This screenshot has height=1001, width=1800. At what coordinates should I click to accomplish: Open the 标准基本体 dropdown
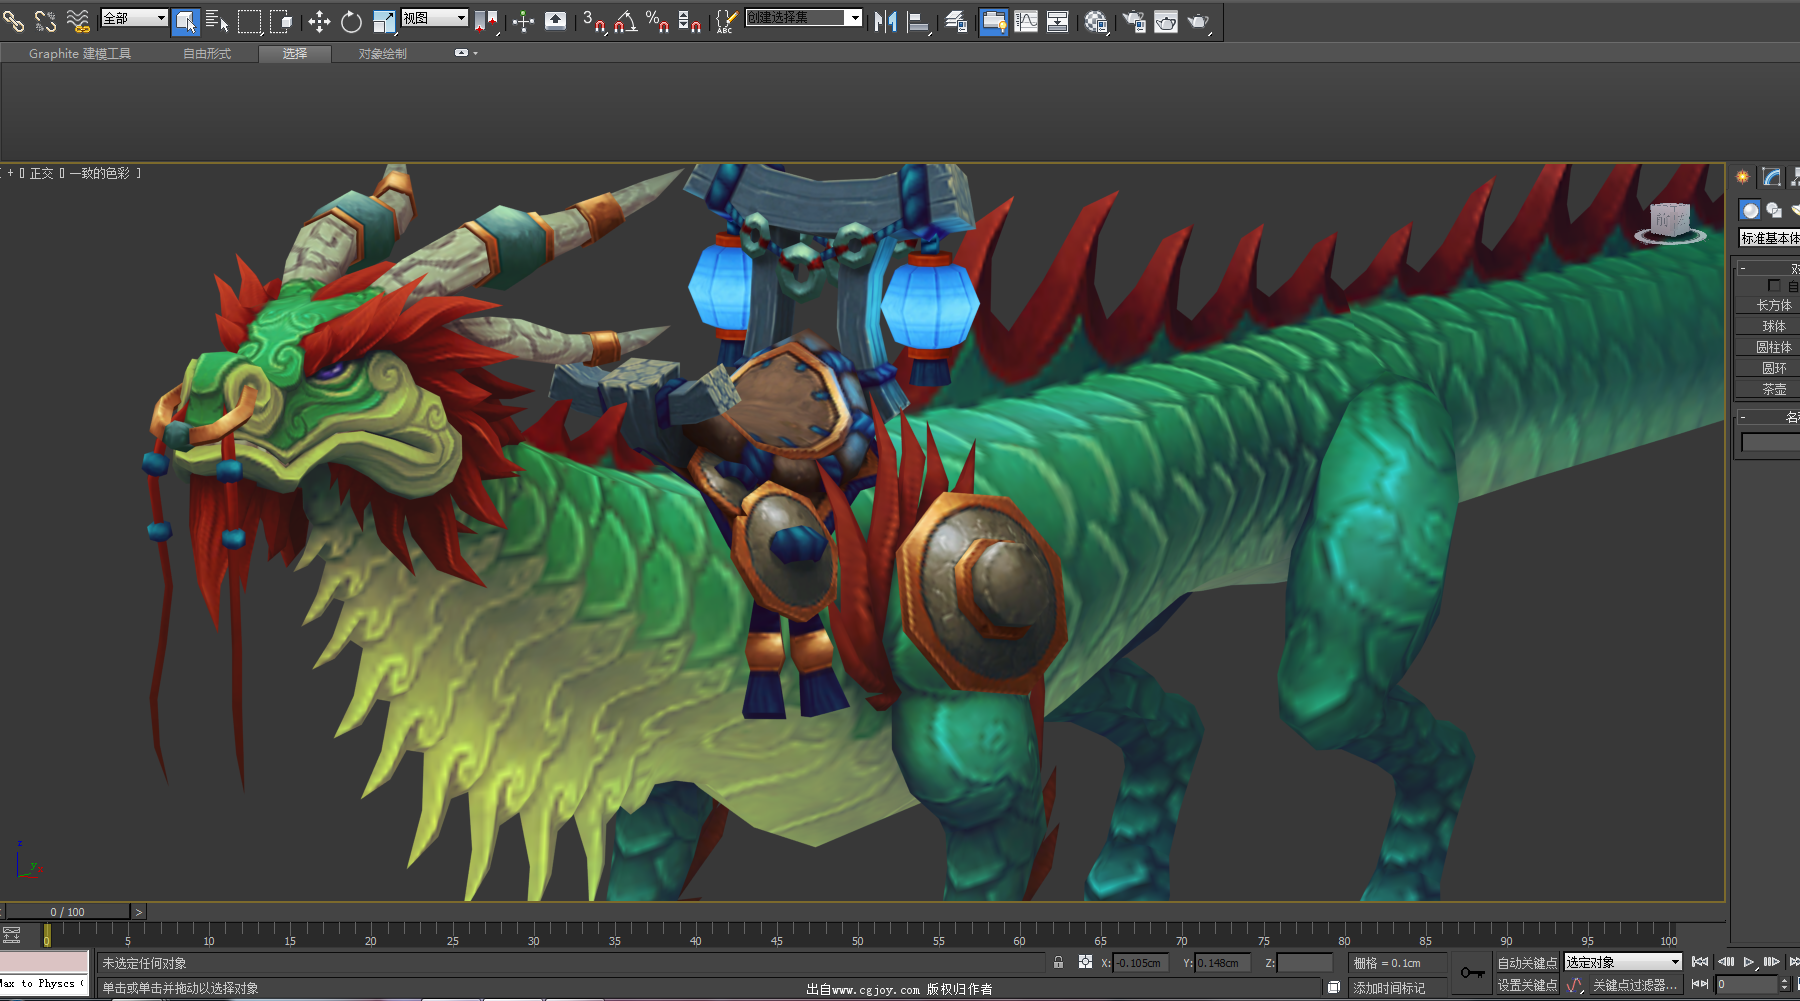(1769, 238)
